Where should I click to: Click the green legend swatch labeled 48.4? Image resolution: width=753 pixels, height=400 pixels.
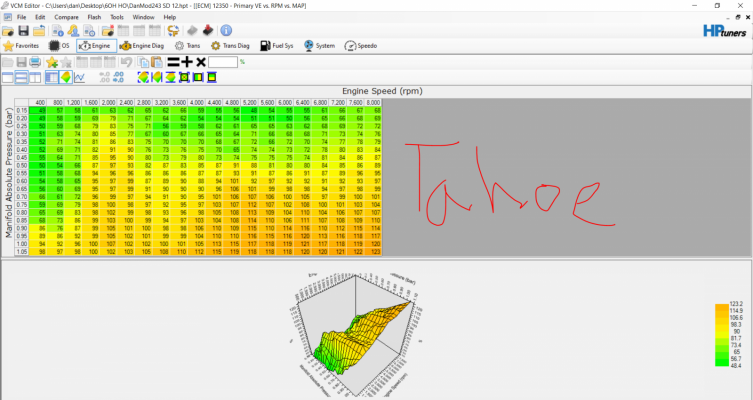coord(722,365)
